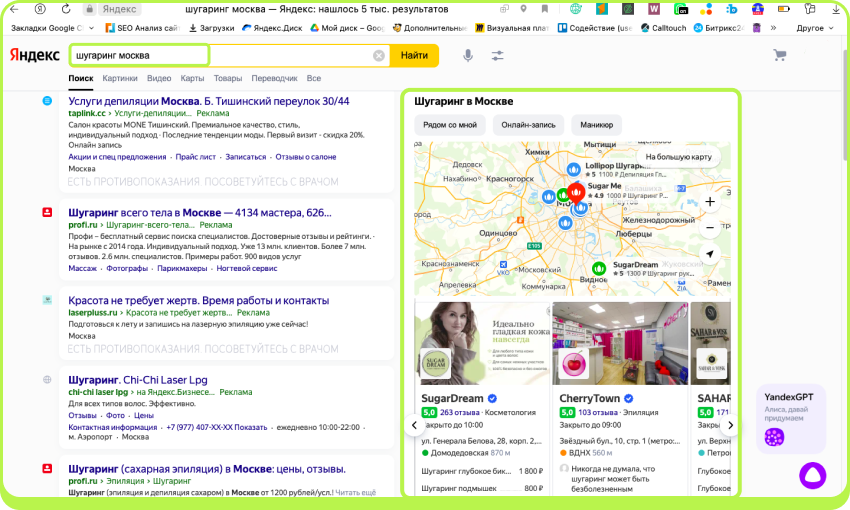Zoom in the map with plus button
Viewport: 850px width, 510px height.
tap(710, 202)
